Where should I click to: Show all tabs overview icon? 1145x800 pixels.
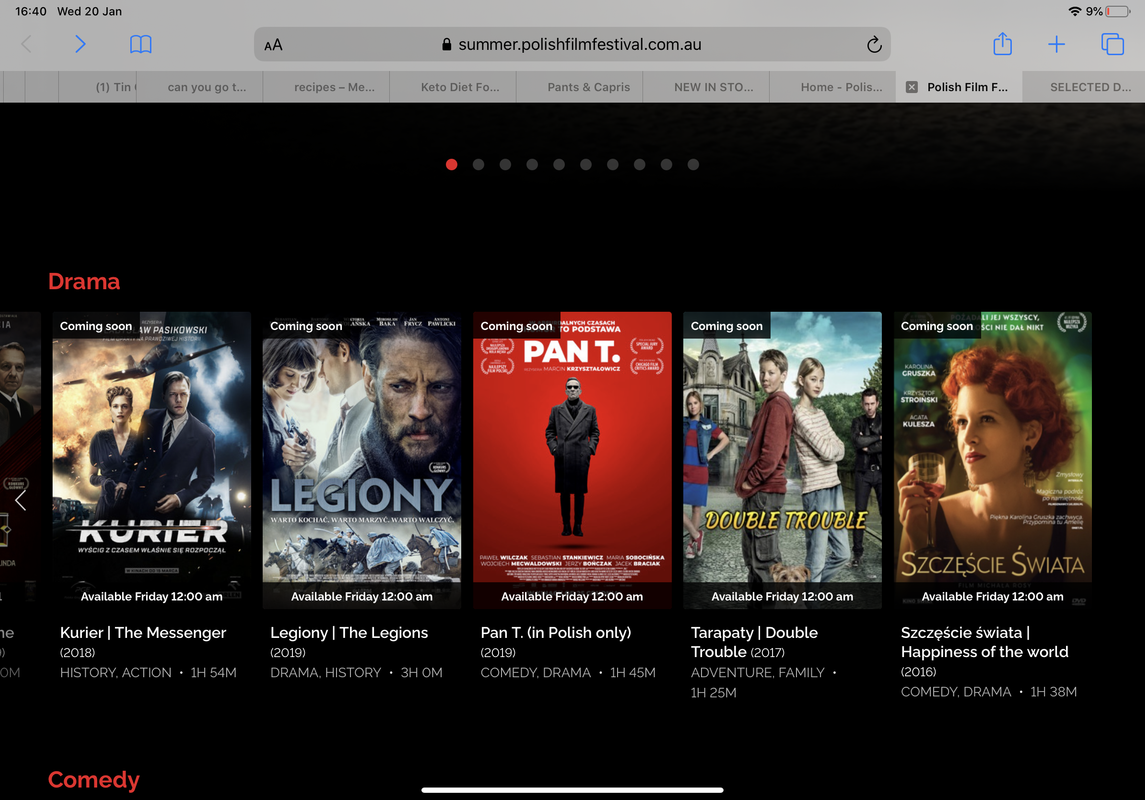point(1112,45)
